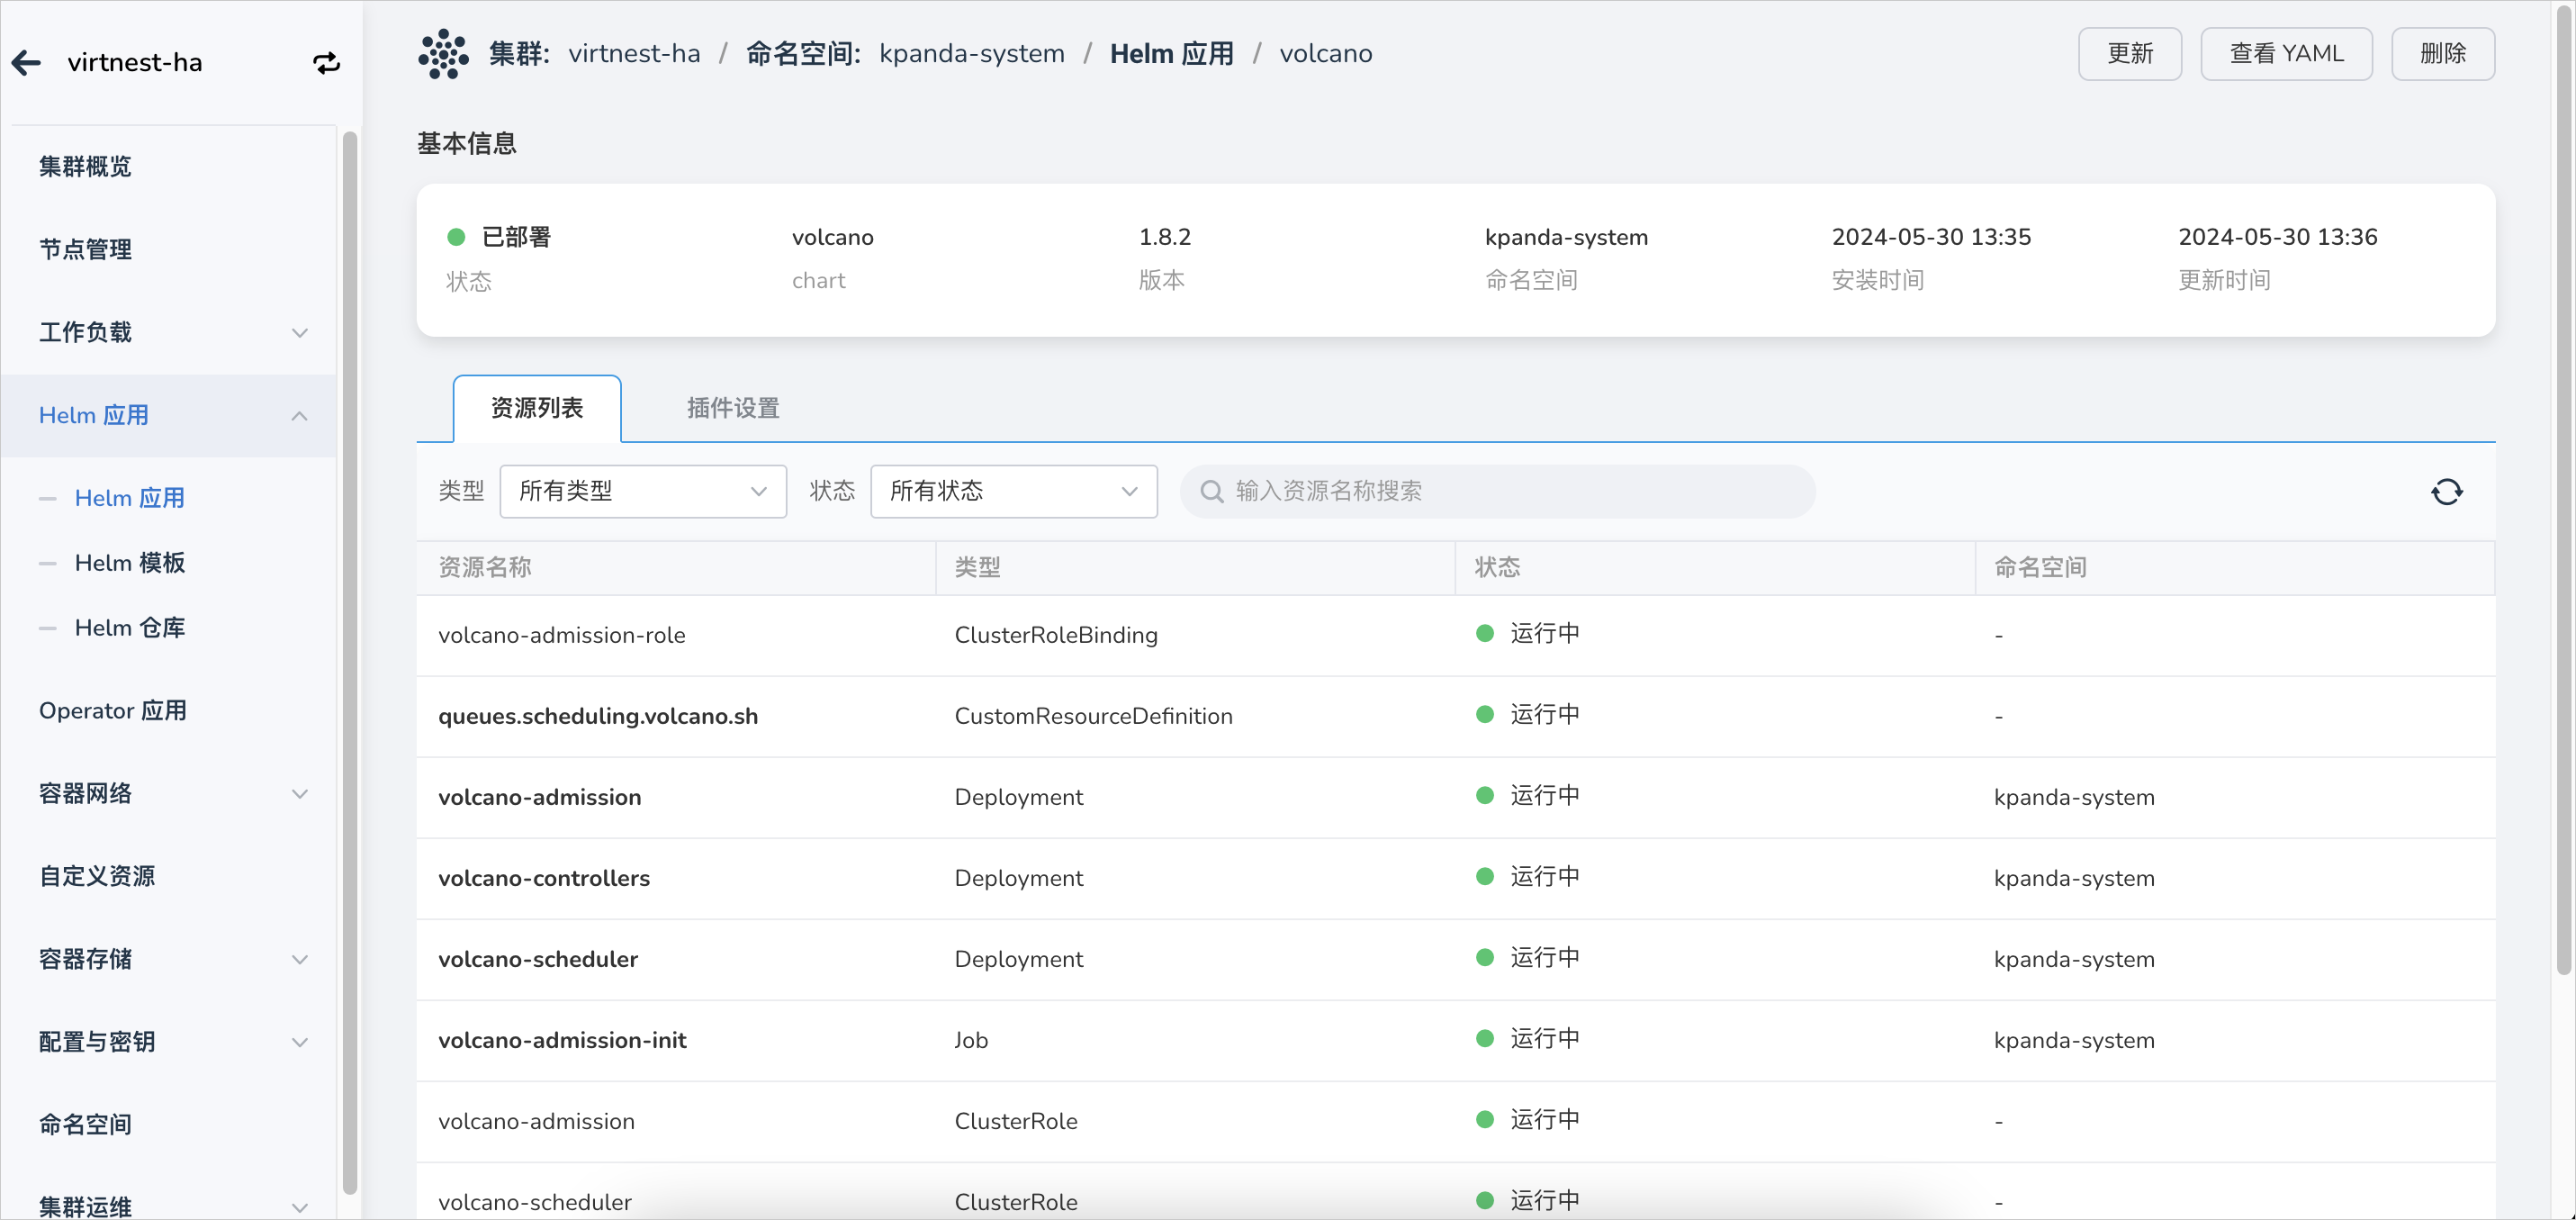This screenshot has height=1220, width=2576.
Task: Click ClusterRoleBinding type cell
Action: pos(1056,636)
